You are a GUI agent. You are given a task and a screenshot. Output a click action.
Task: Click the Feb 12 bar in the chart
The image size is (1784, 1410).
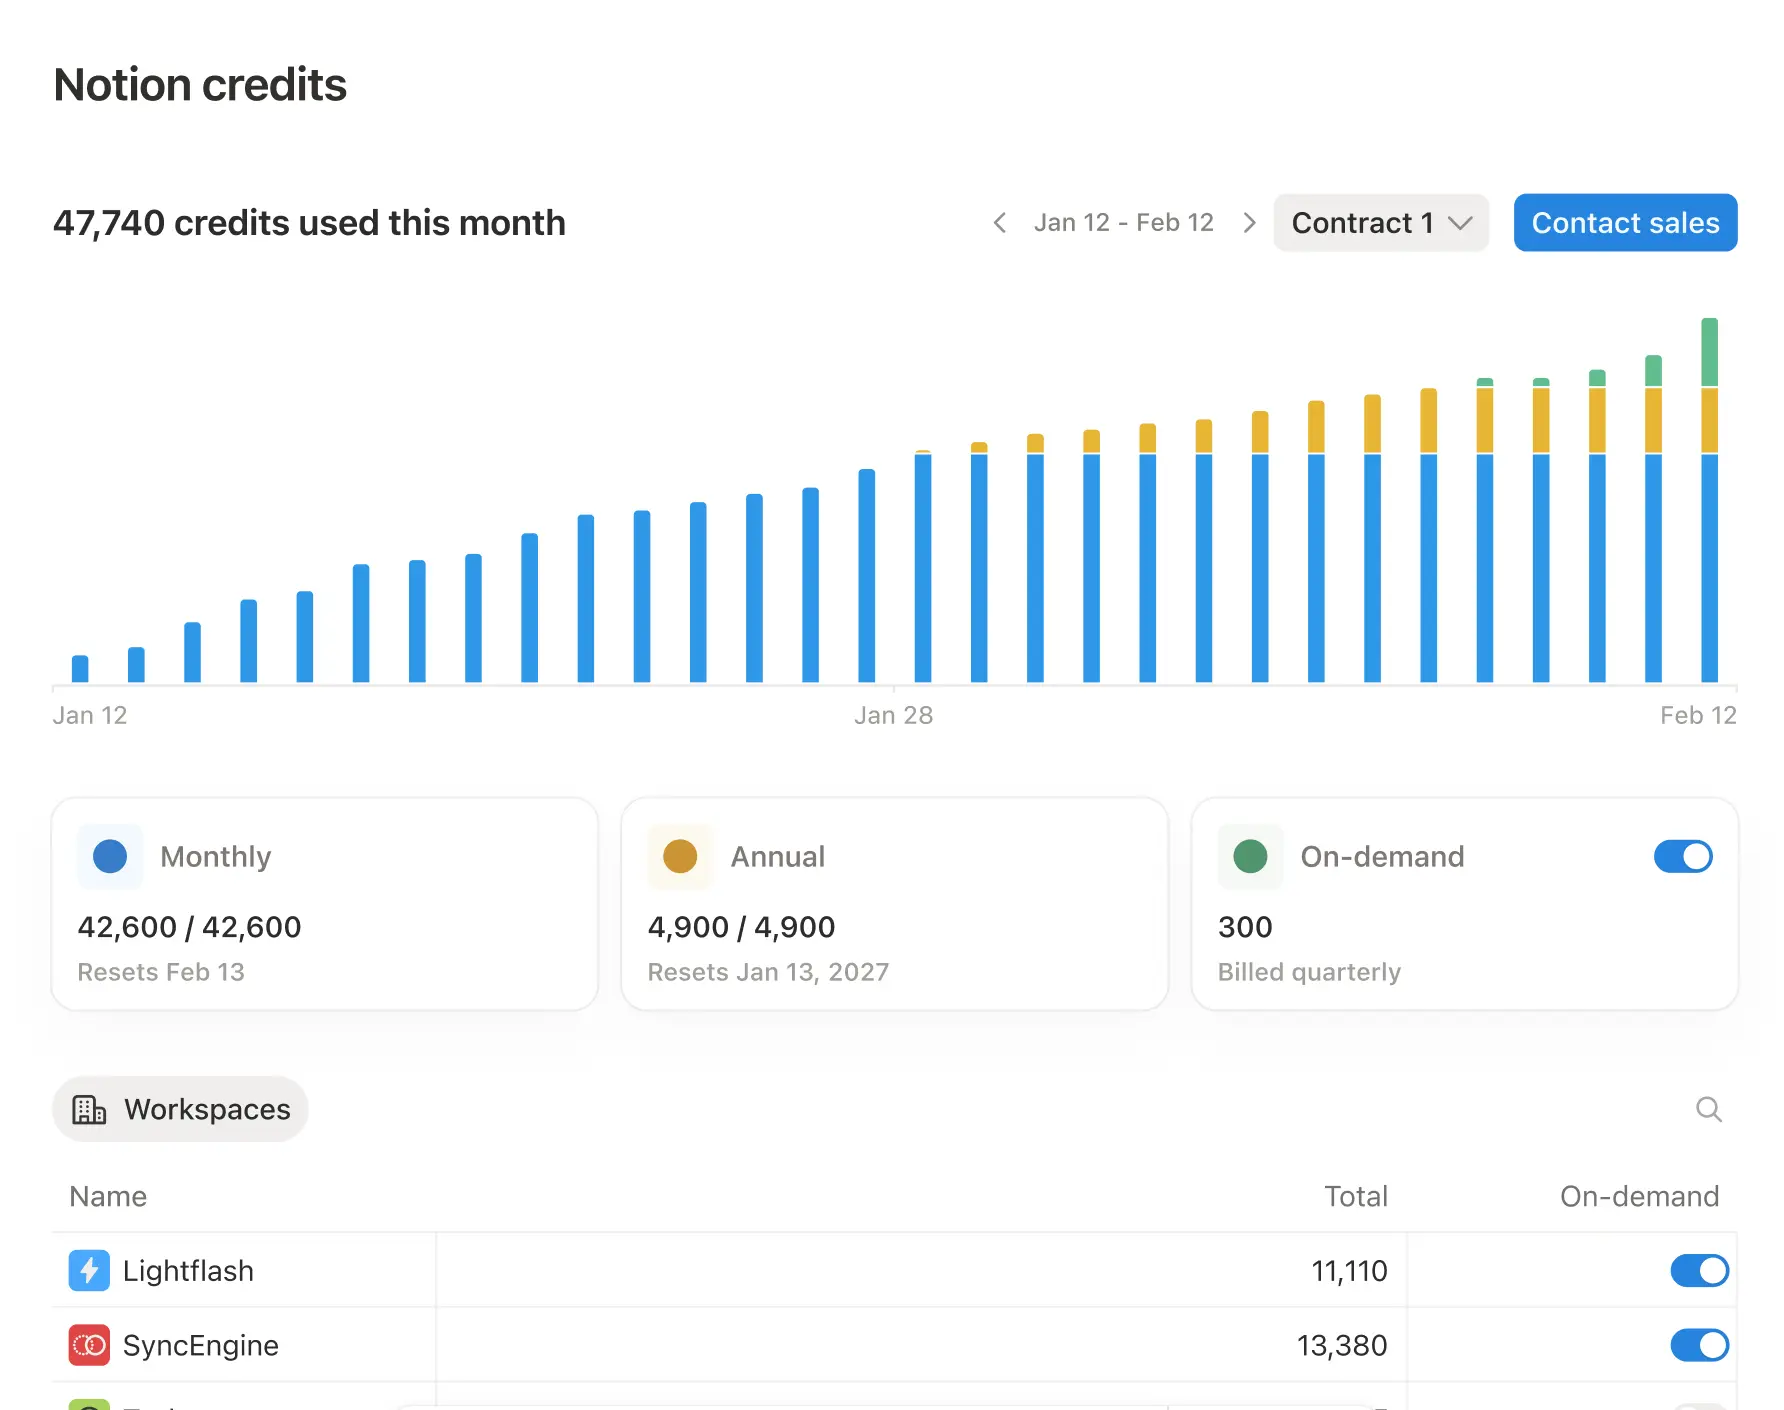click(x=1709, y=500)
